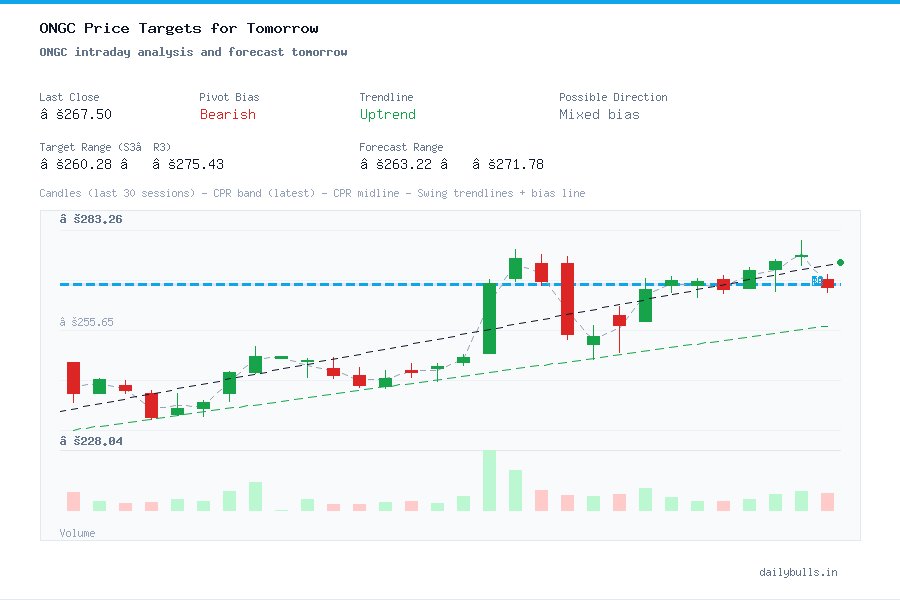
Task: Select the Pivot Bias Bearish label
Action: click(227, 114)
